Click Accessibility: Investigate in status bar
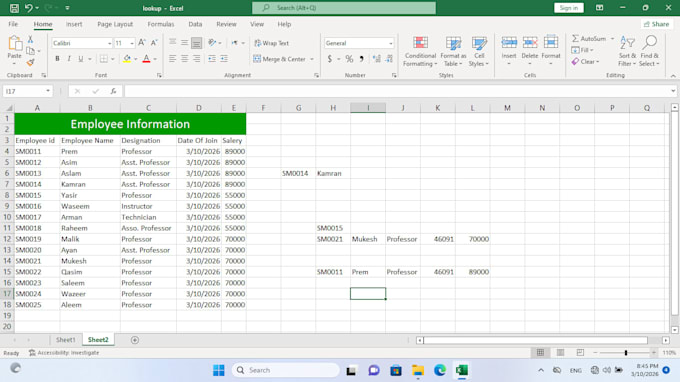 (x=64, y=353)
